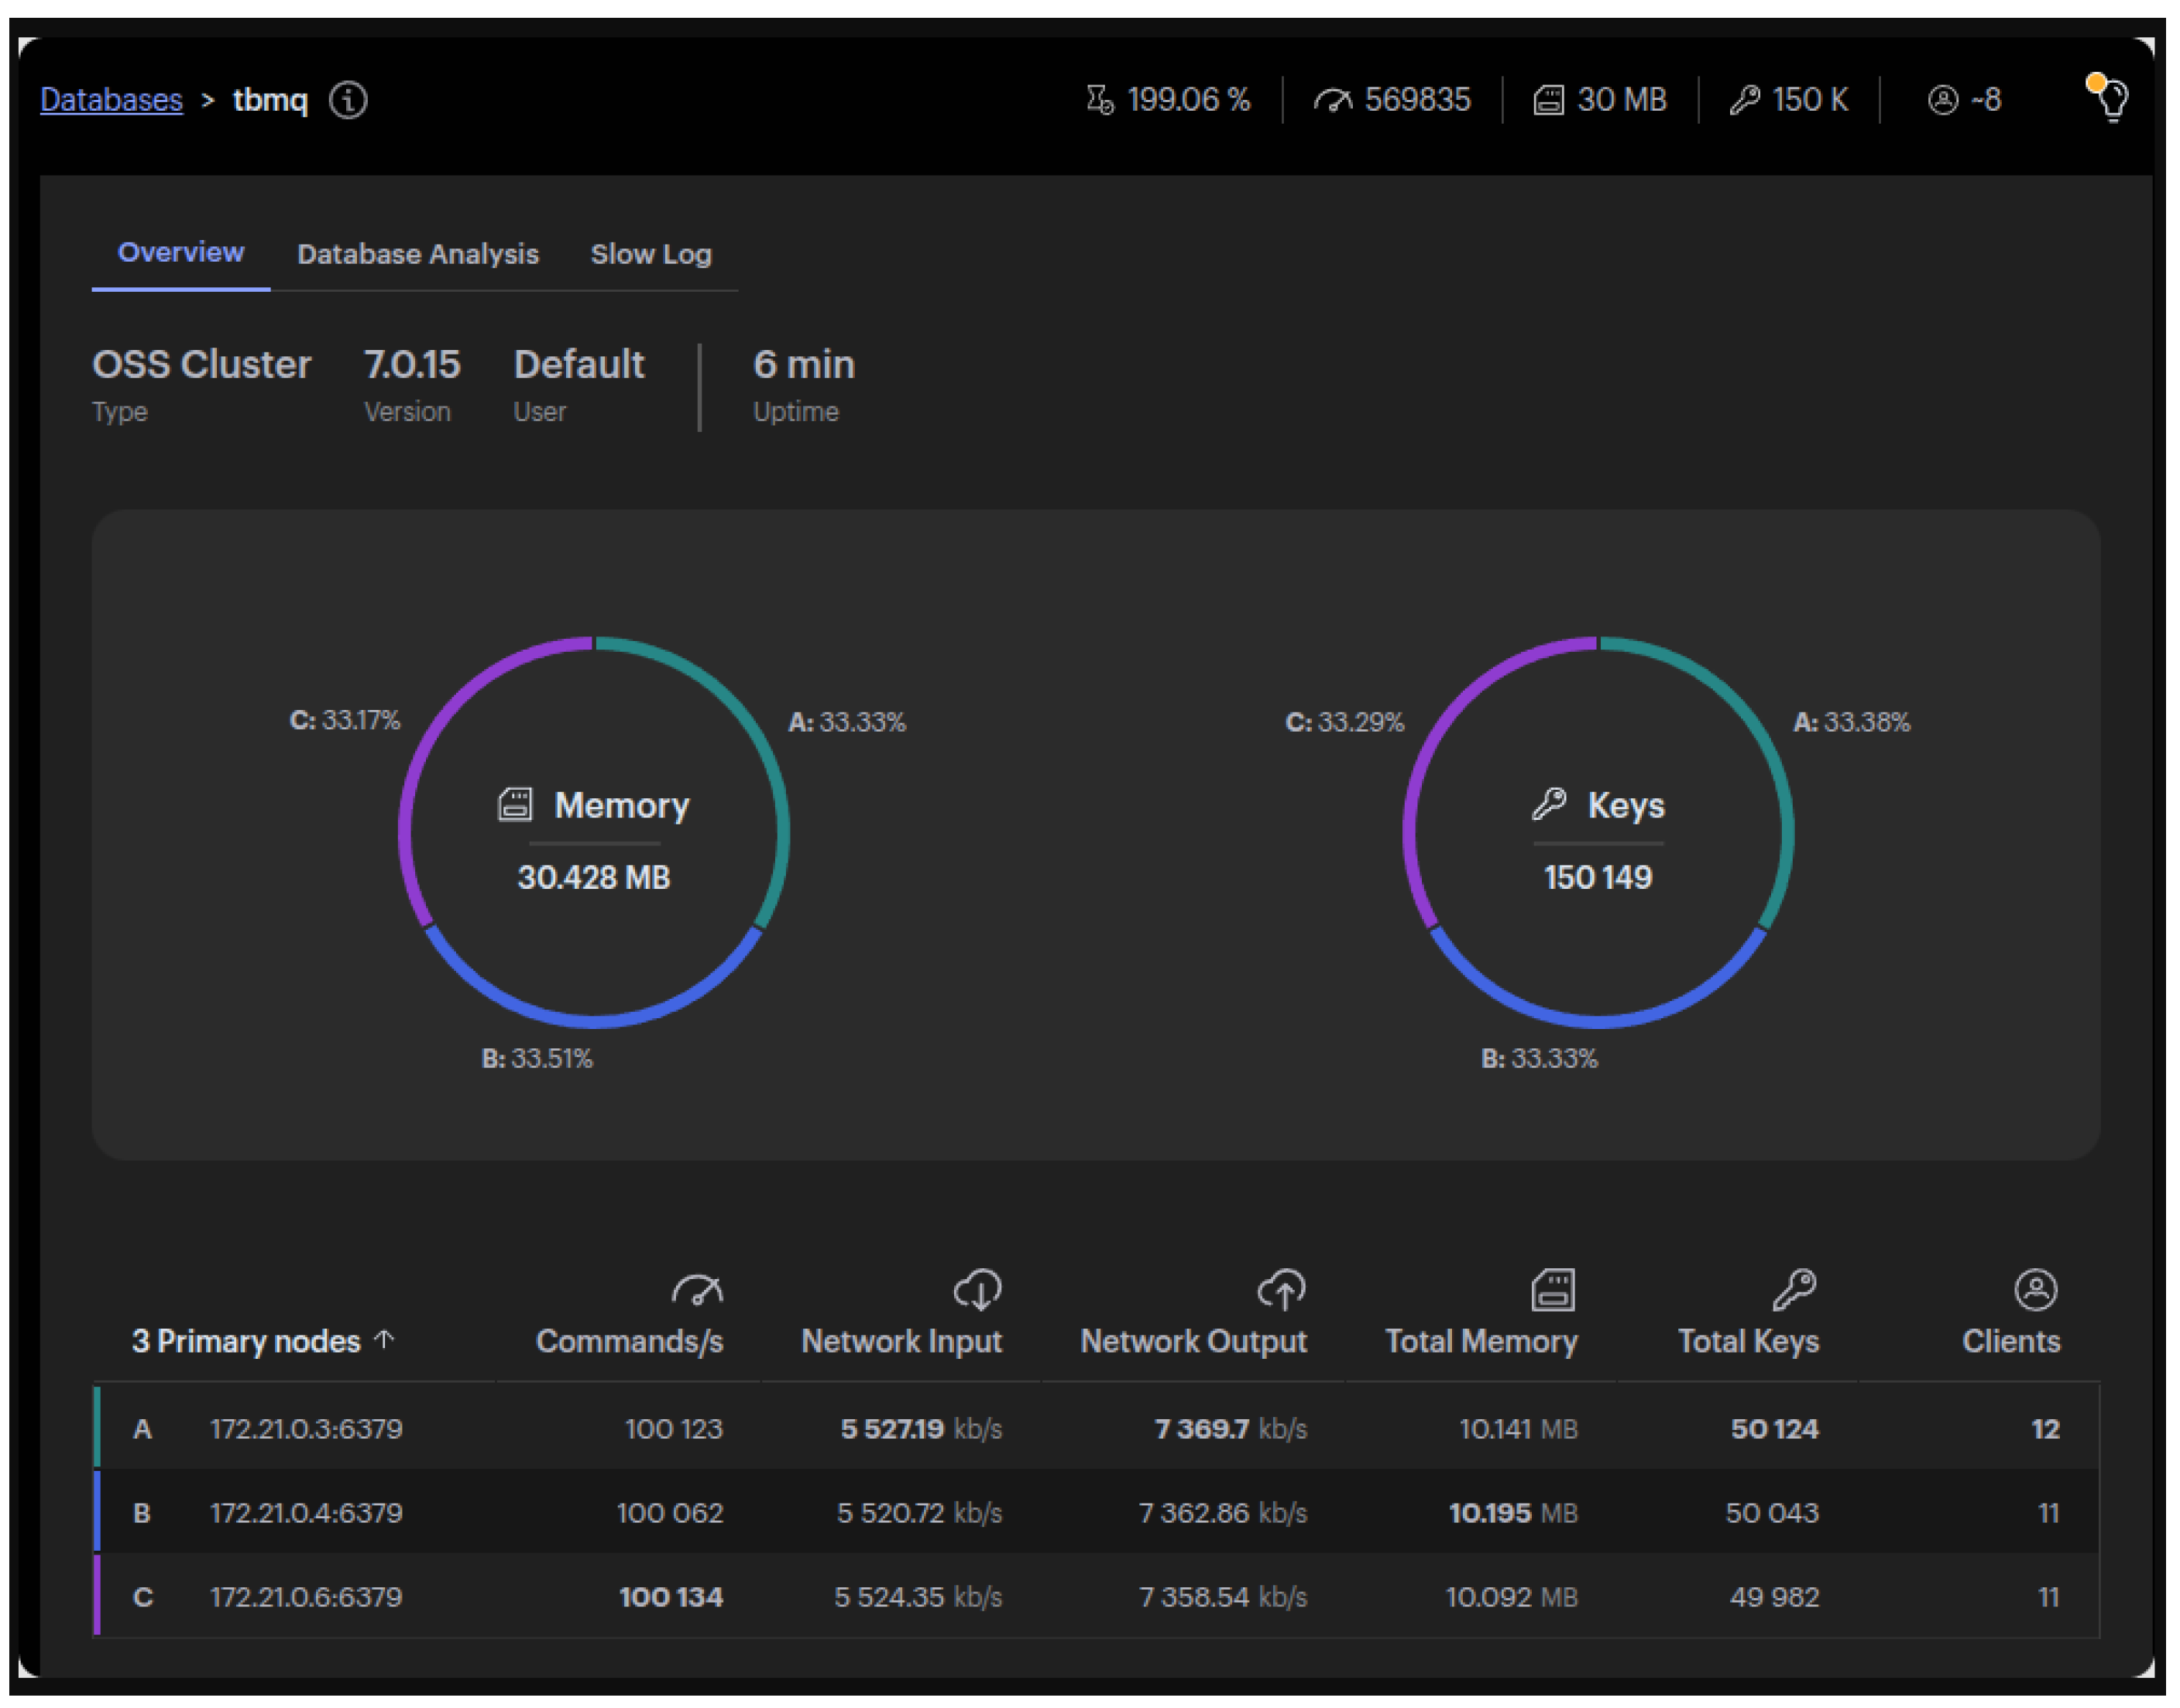Click 150 K keys value in header
The width and height of the screenshot is (2180, 1708).
point(1810,100)
